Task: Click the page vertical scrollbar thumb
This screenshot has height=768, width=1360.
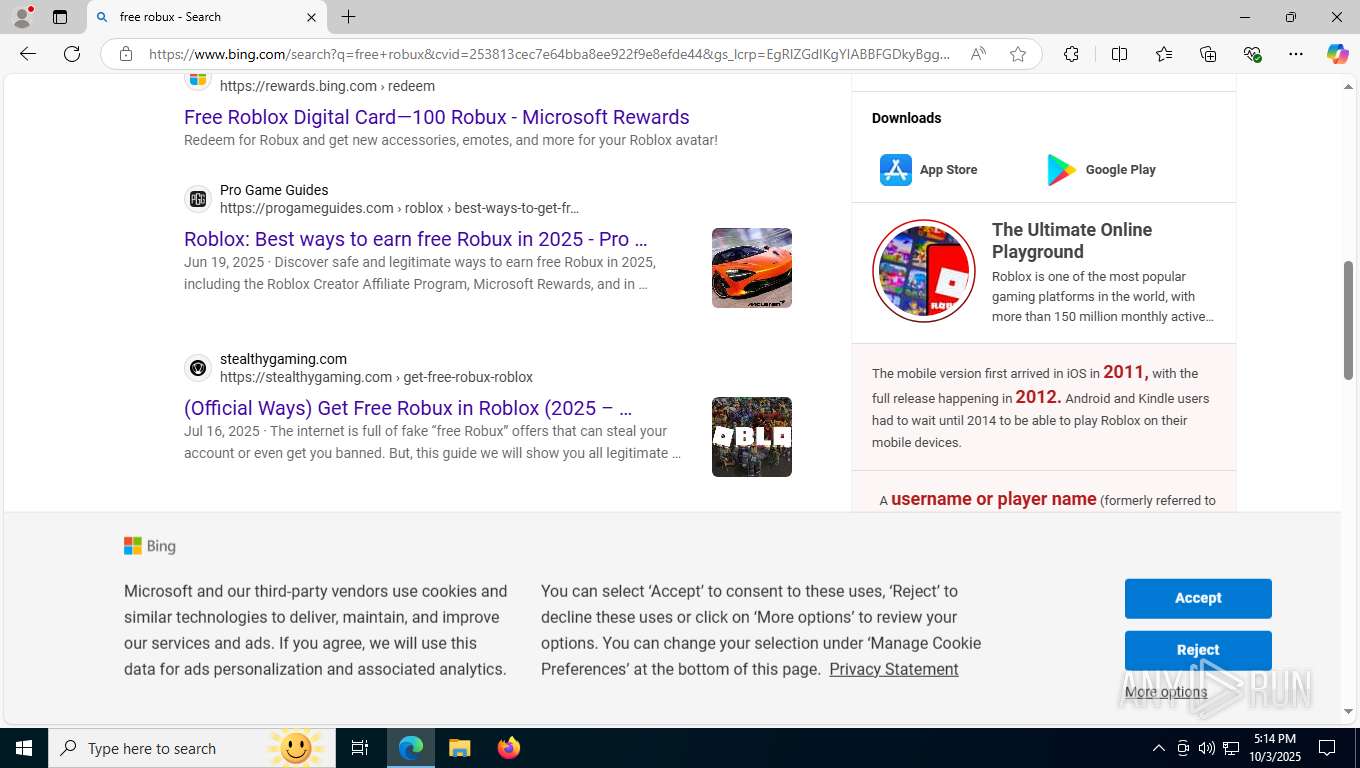Action: tap(1348, 320)
